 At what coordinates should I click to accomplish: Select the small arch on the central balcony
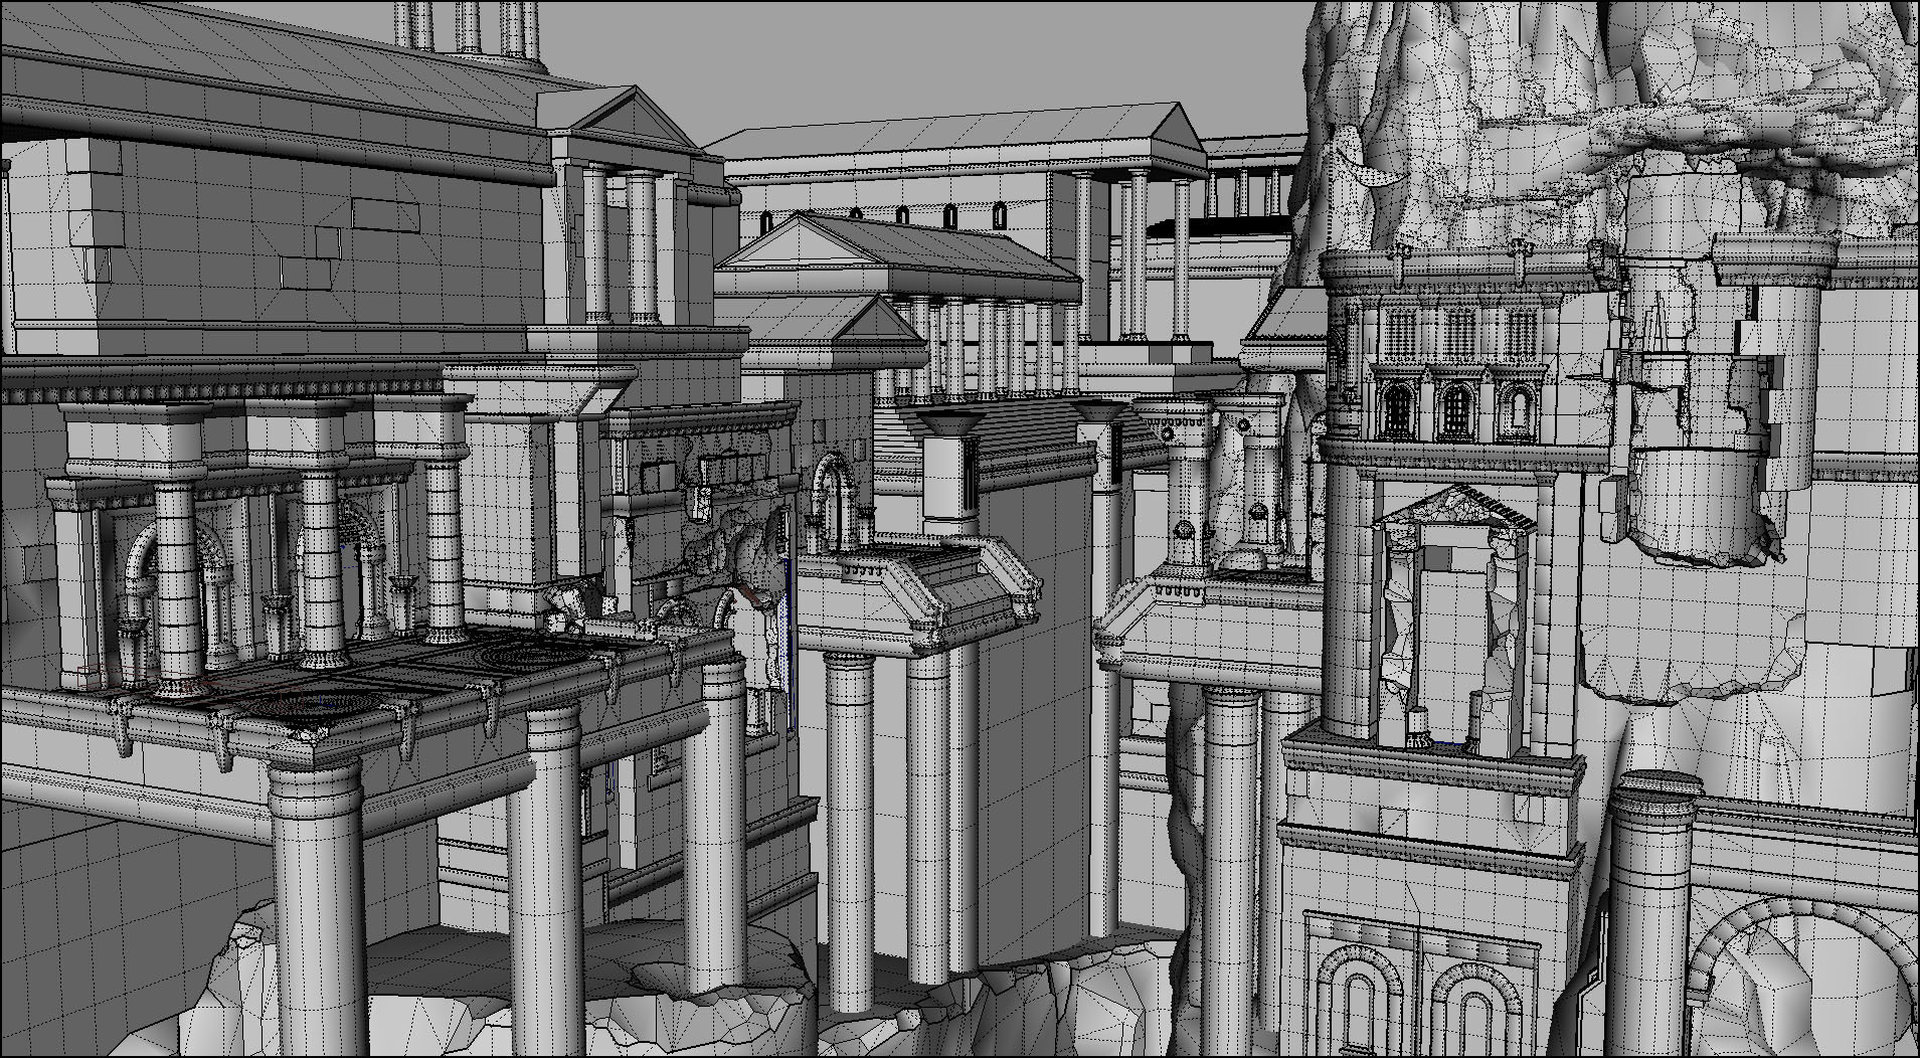tap(833, 495)
